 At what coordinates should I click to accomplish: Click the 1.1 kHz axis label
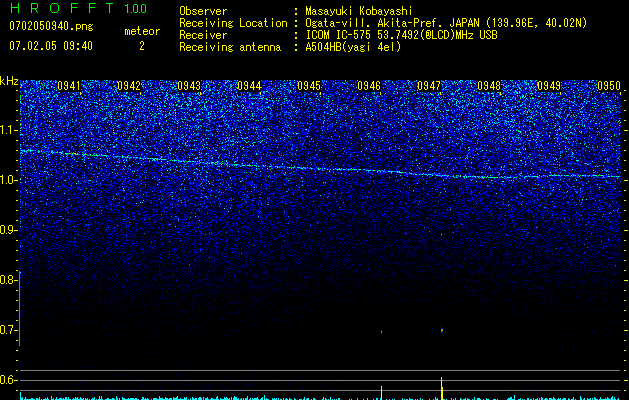pos(8,130)
